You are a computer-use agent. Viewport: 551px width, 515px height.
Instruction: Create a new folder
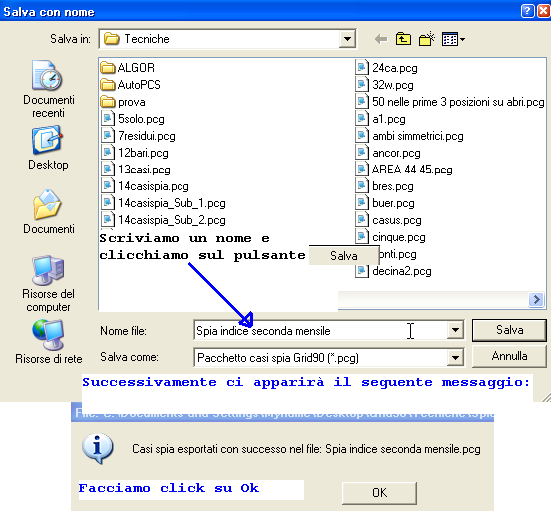(x=427, y=39)
